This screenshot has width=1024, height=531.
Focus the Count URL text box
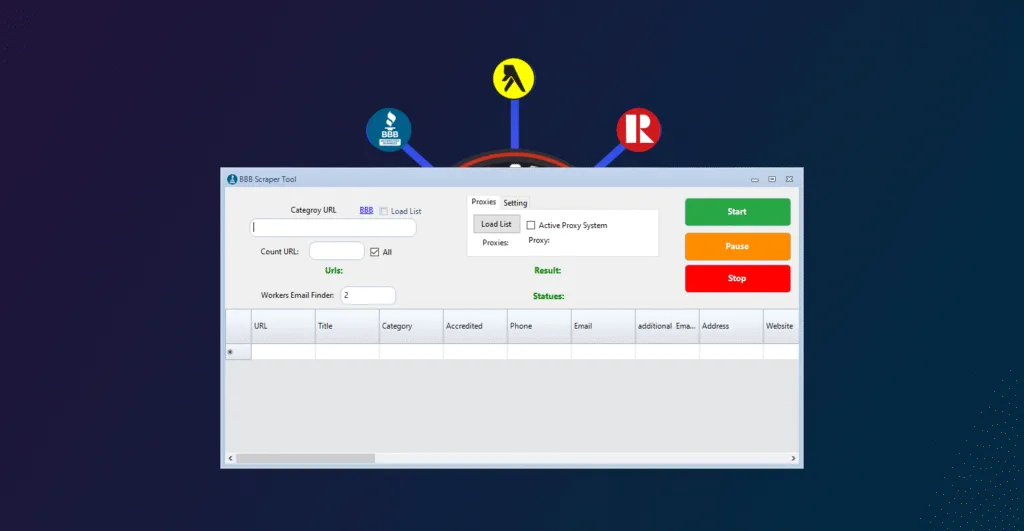(337, 251)
